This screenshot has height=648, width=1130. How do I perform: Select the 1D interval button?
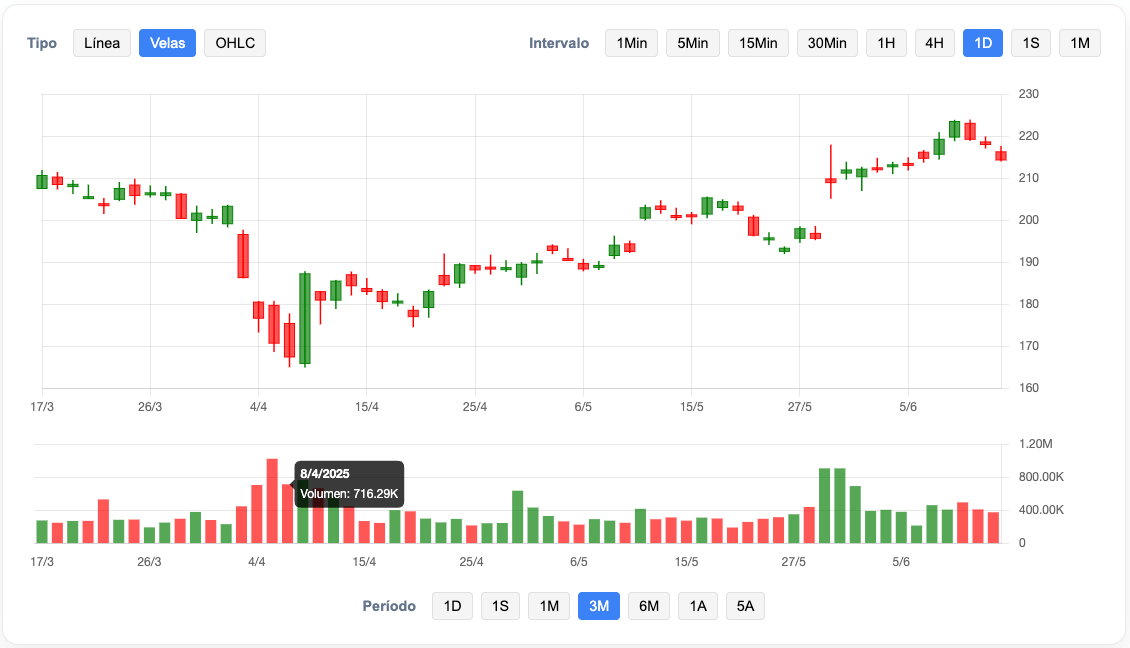tap(983, 43)
